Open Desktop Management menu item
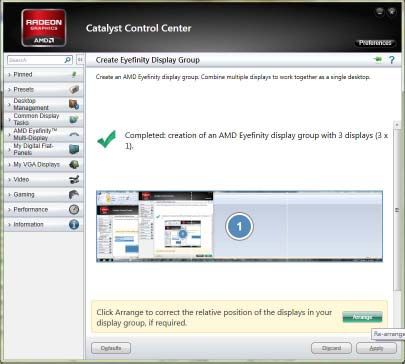405x364 pixels. point(43,104)
